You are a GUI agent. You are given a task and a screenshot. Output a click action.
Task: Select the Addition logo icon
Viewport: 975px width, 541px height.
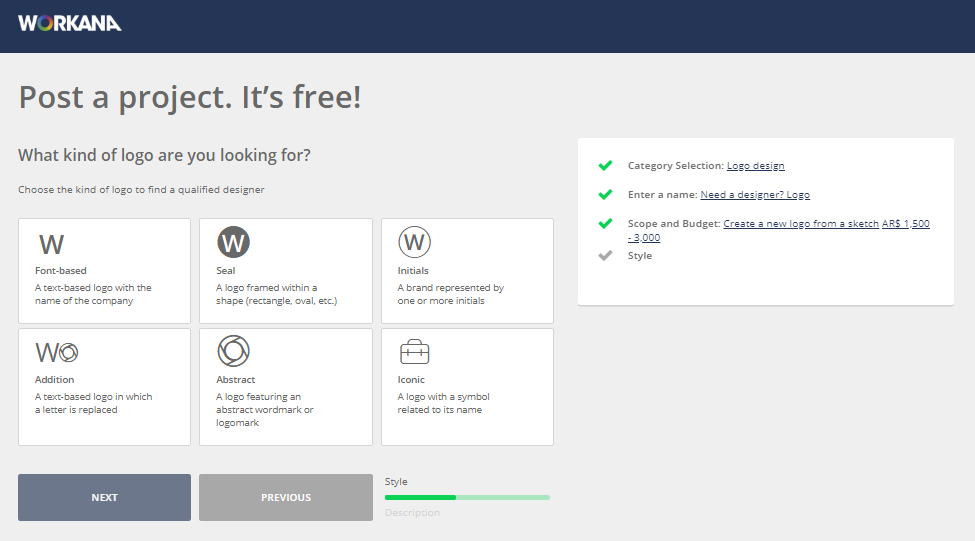click(56, 352)
